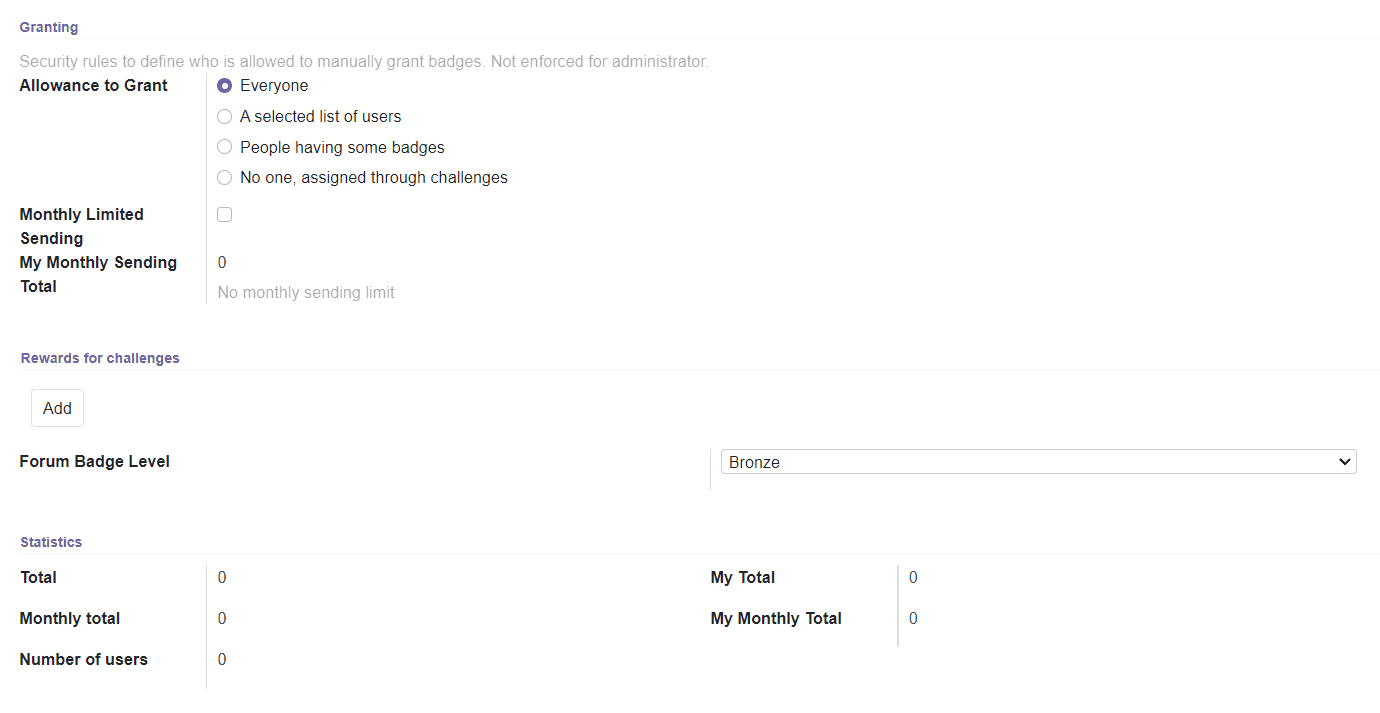The height and width of the screenshot is (713, 1380).
Task: Click the "Allowance to Grant" field label
Action: point(94,86)
